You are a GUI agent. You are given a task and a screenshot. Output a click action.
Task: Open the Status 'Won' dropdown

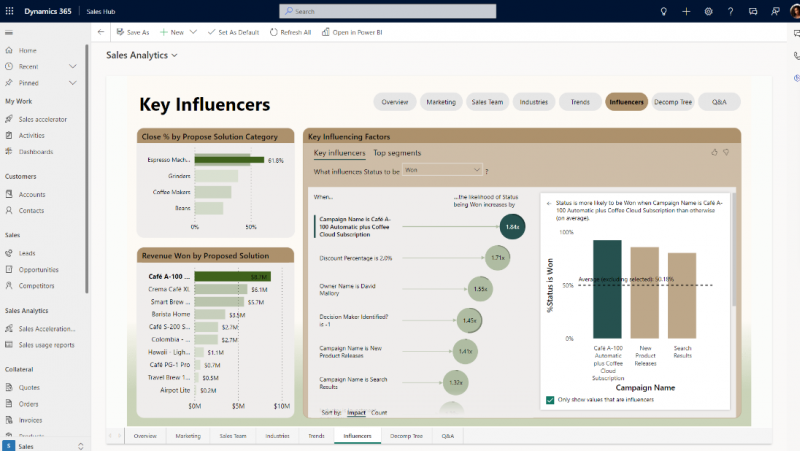click(442, 171)
